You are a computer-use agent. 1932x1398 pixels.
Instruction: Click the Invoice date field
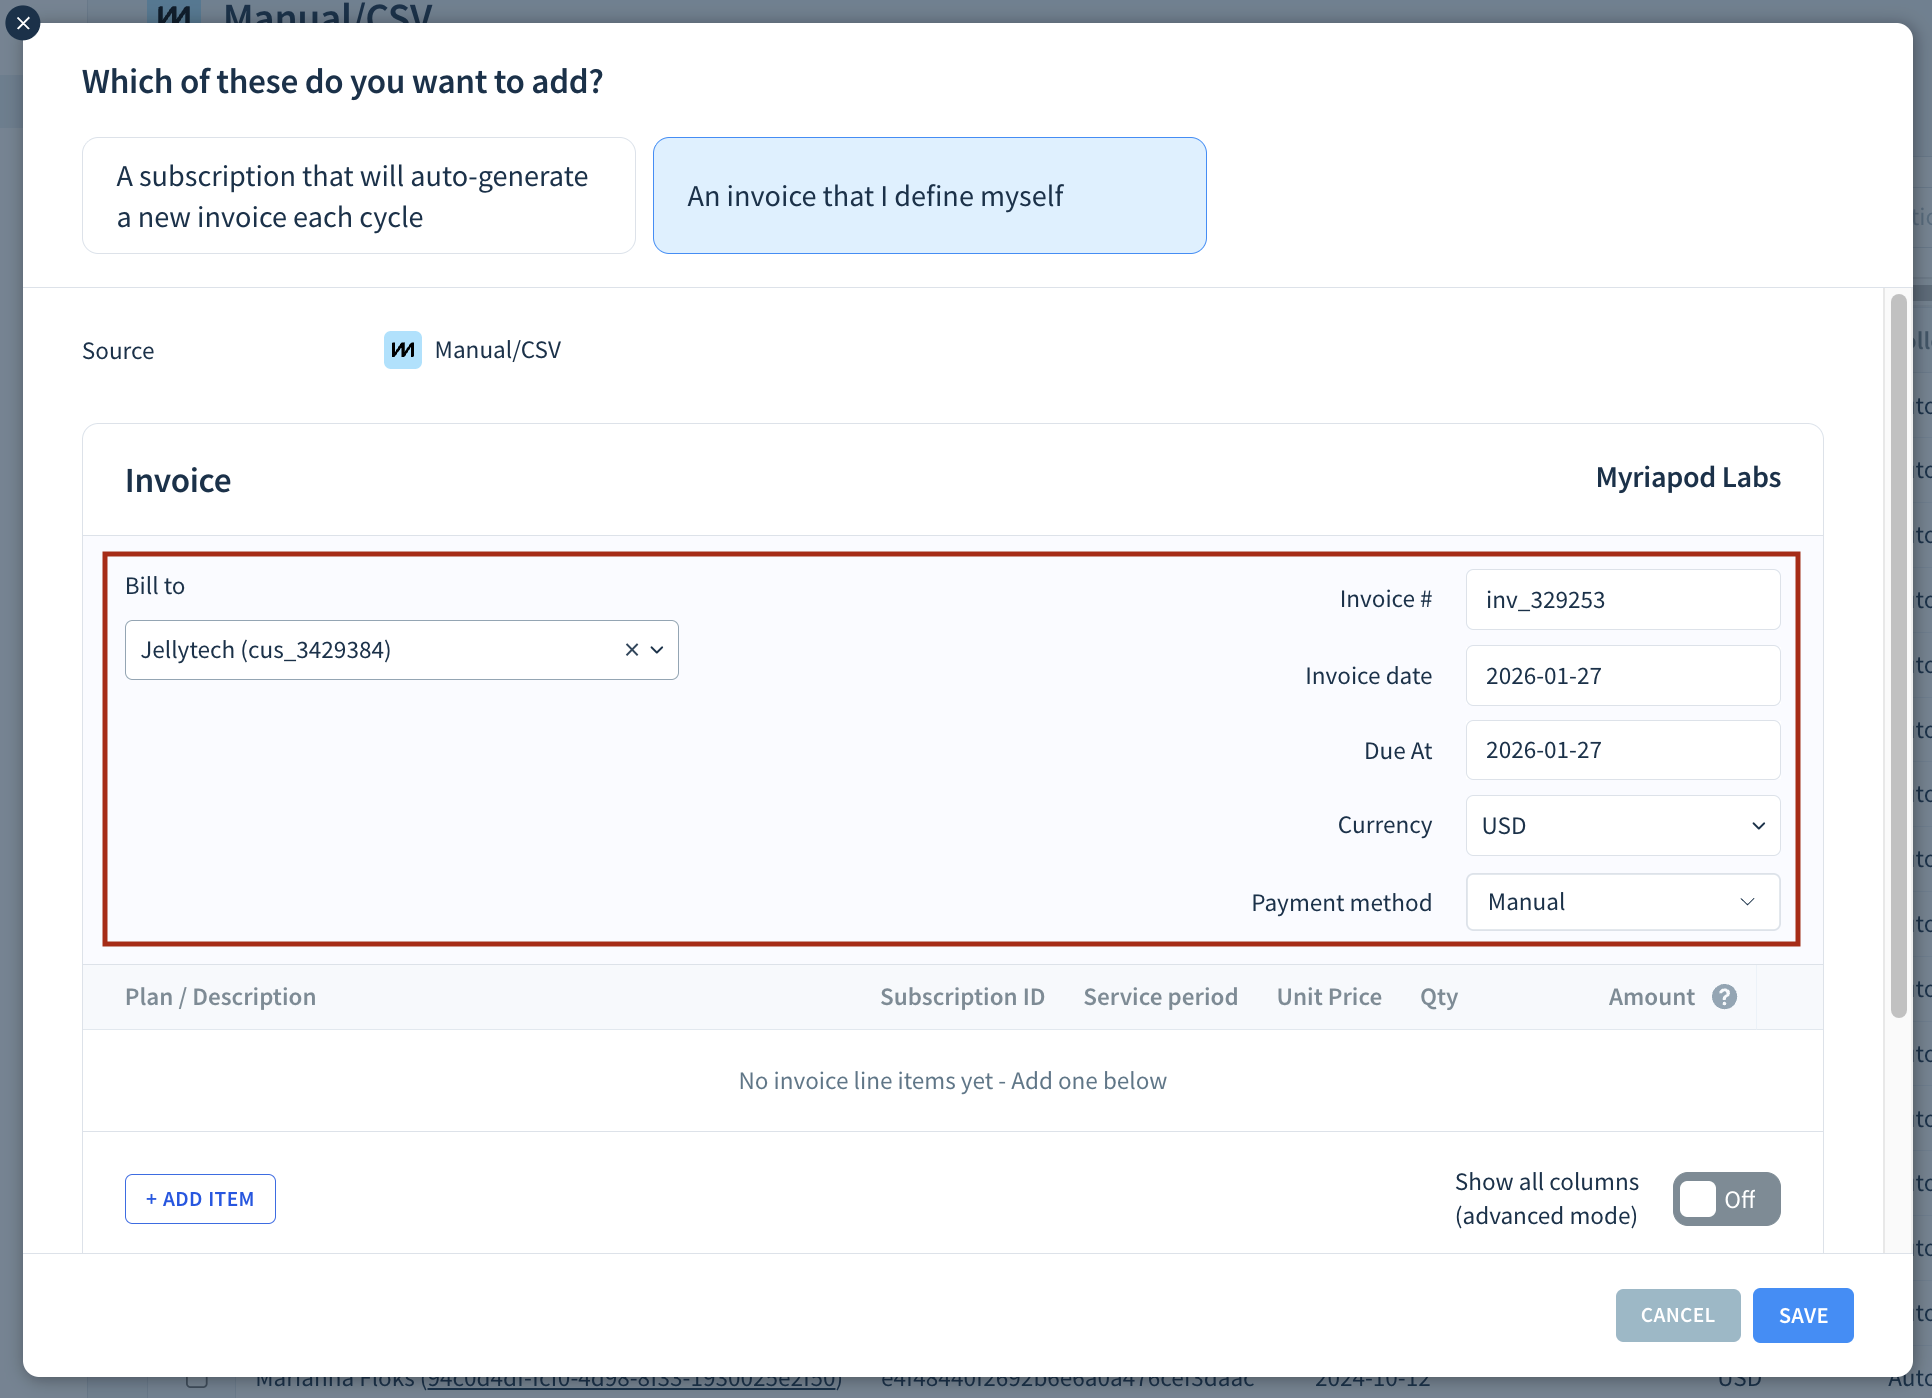coord(1622,675)
